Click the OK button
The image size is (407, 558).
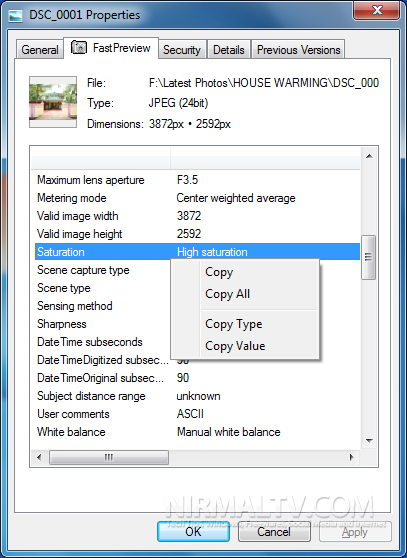coord(194,532)
